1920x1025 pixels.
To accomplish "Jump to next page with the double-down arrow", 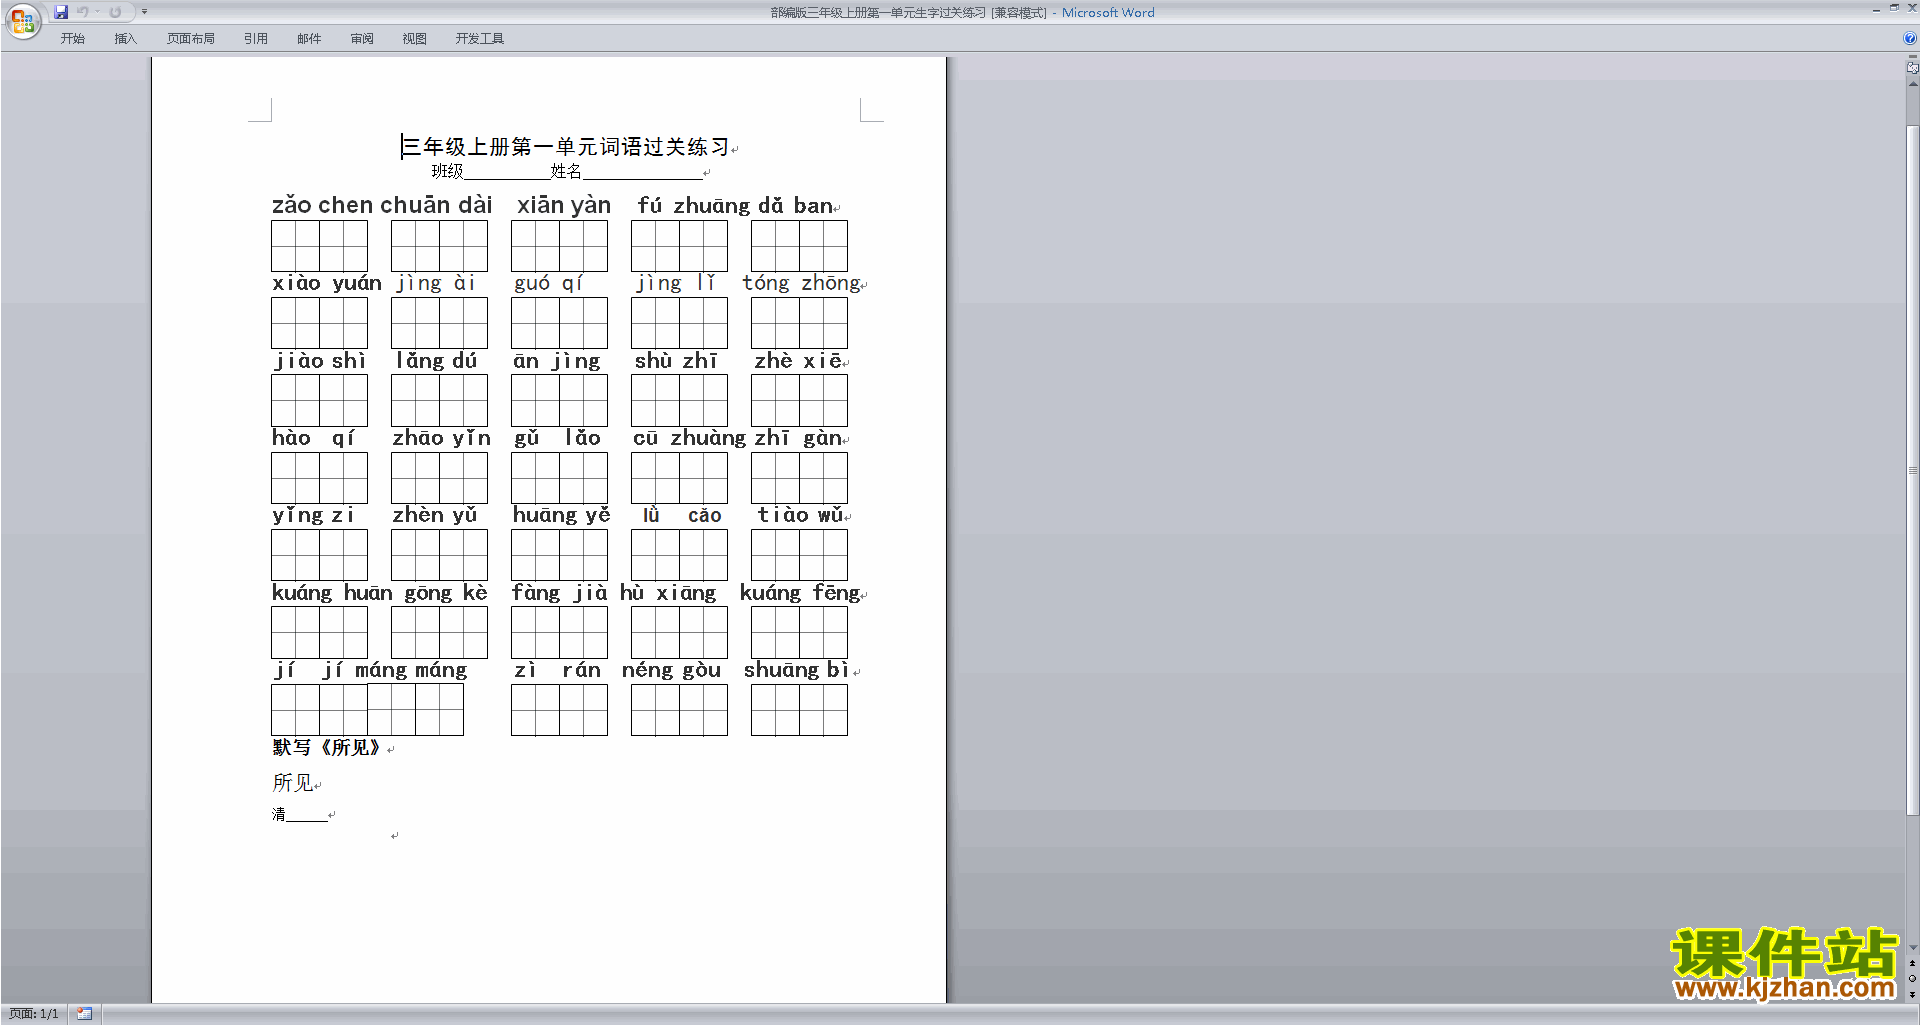I will [x=1913, y=994].
